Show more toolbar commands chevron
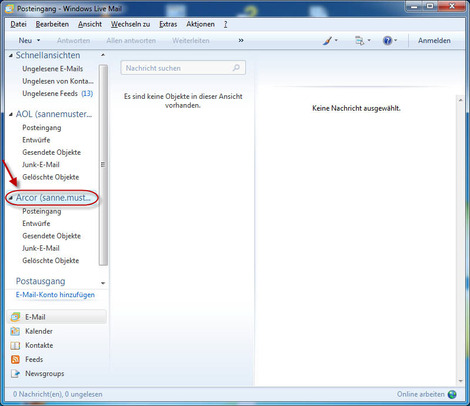This screenshot has width=470, height=406. click(241, 41)
